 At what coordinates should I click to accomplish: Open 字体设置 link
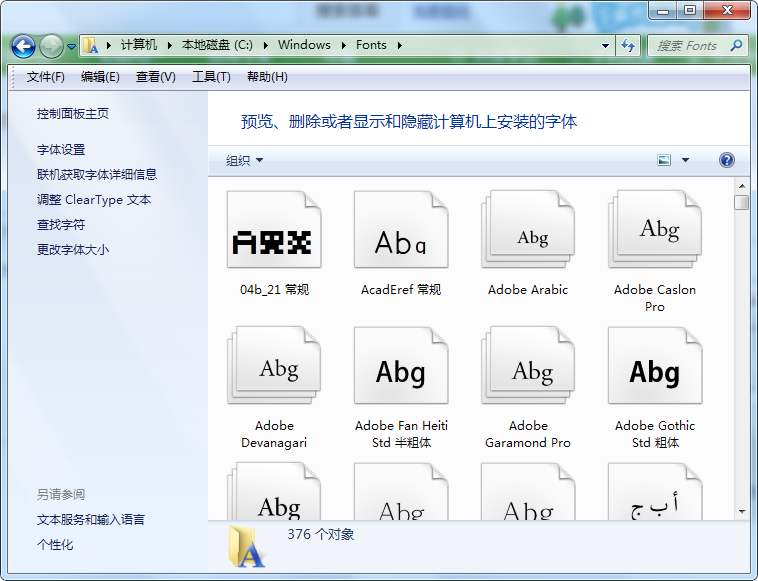tap(61, 150)
